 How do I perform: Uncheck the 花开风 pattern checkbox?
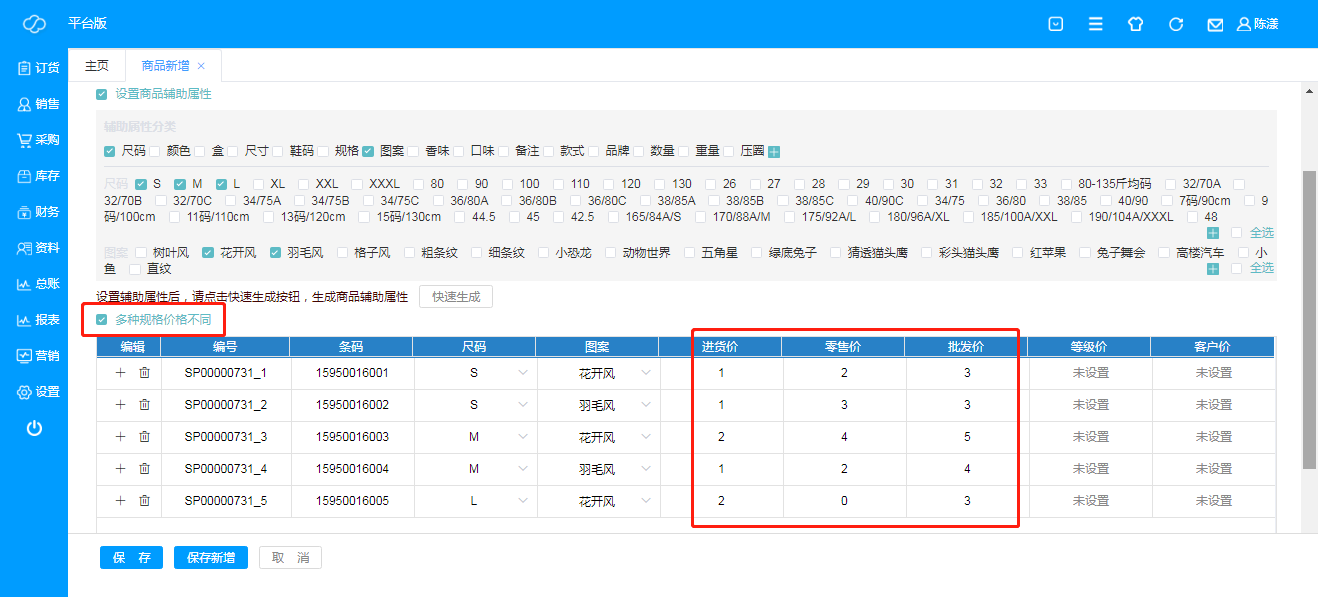coord(208,253)
